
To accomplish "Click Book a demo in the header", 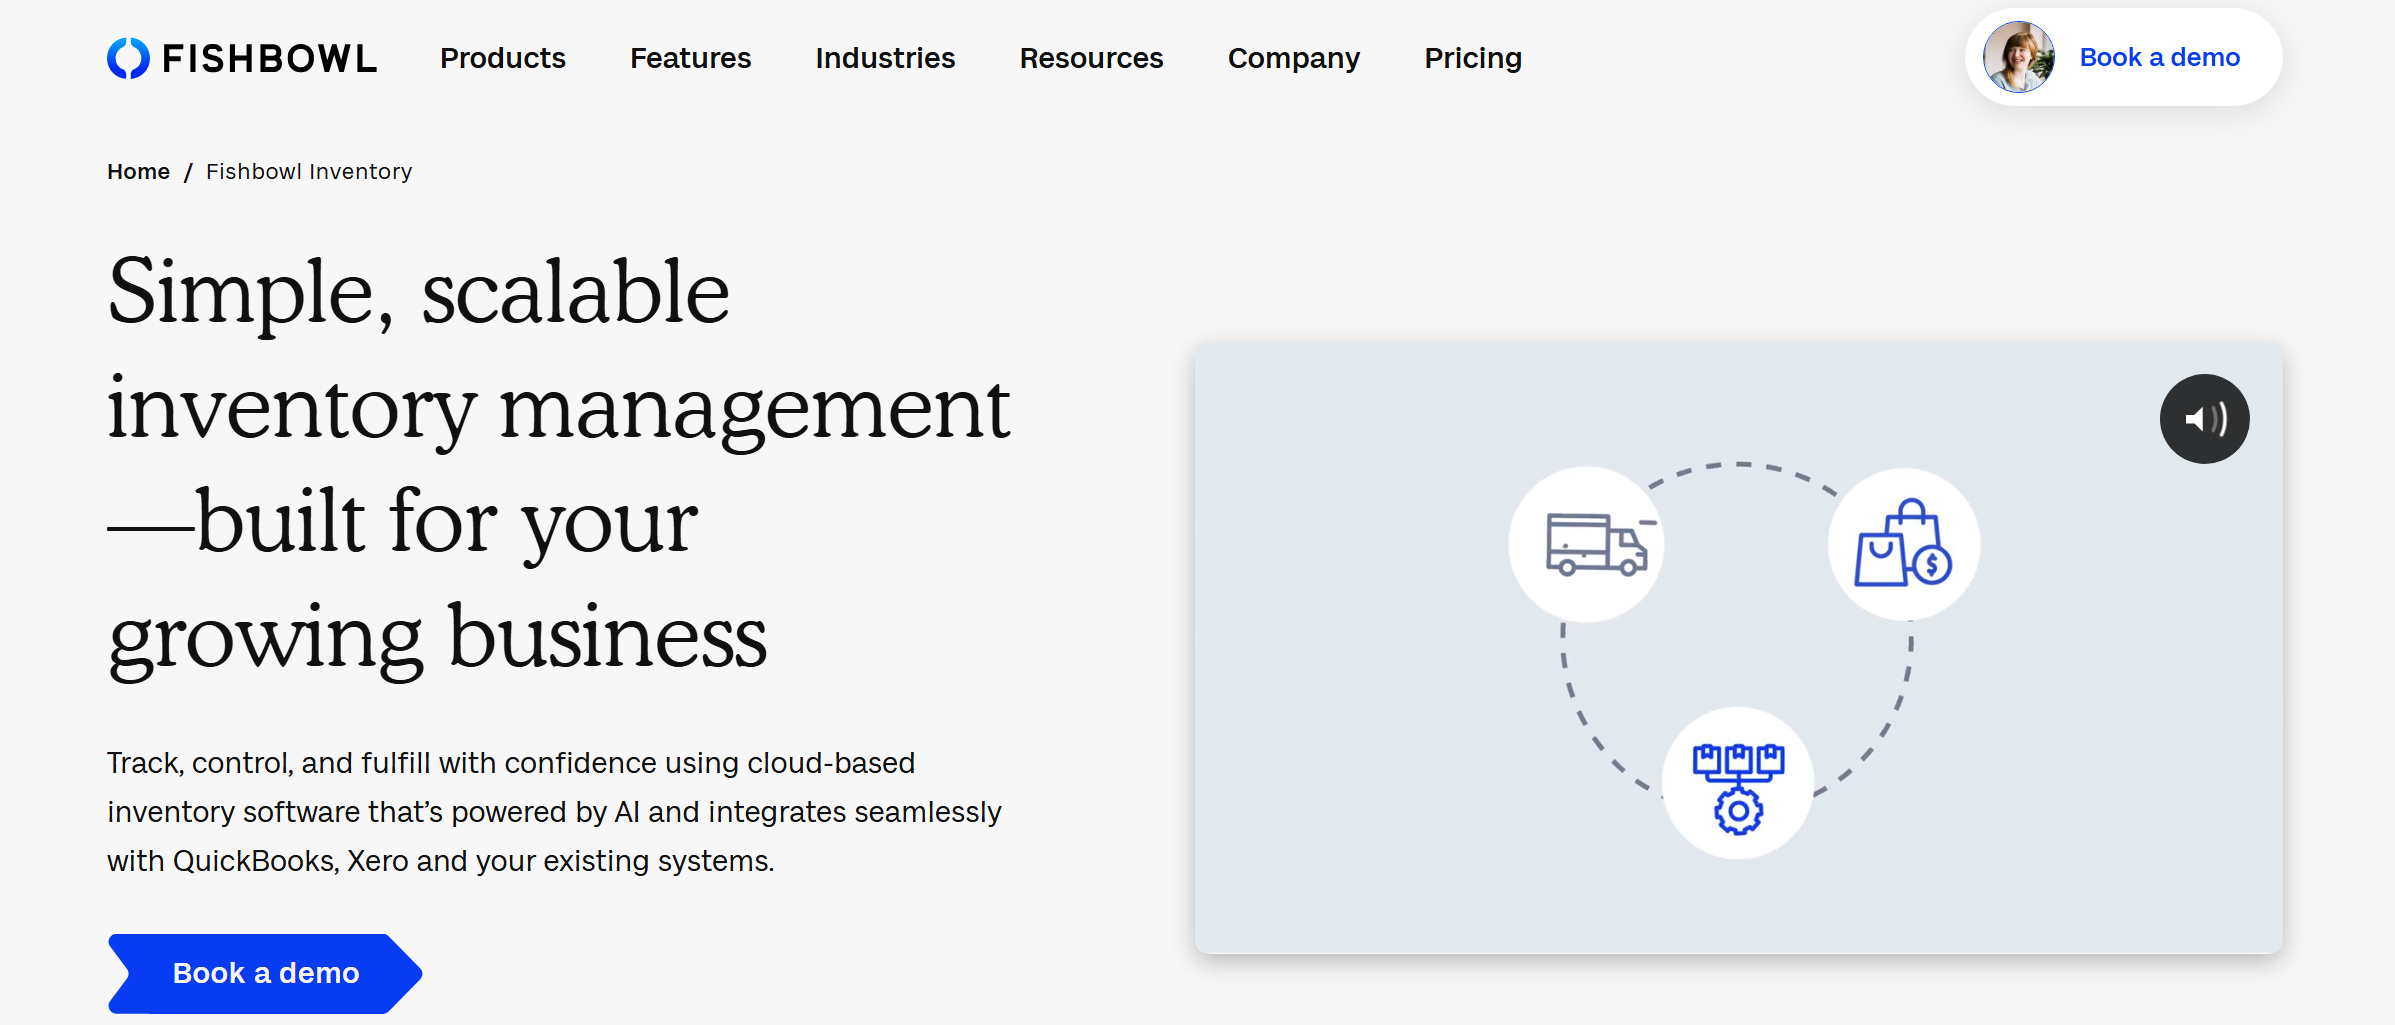I will coord(2124,57).
